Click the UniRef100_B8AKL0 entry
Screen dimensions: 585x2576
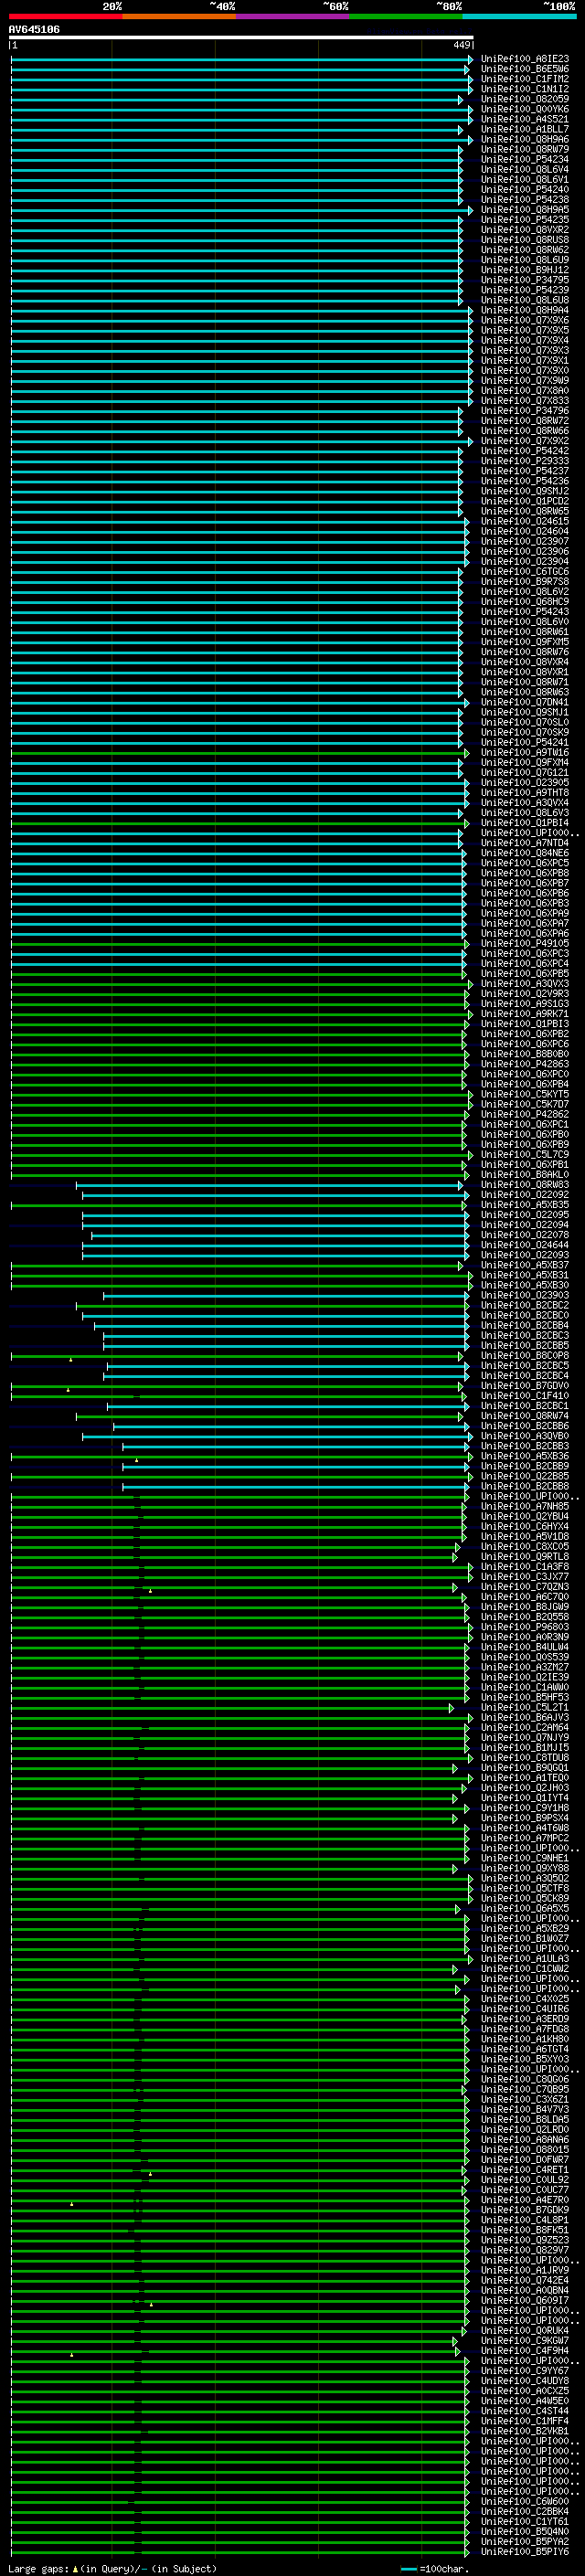pyautogui.click(x=525, y=1175)
